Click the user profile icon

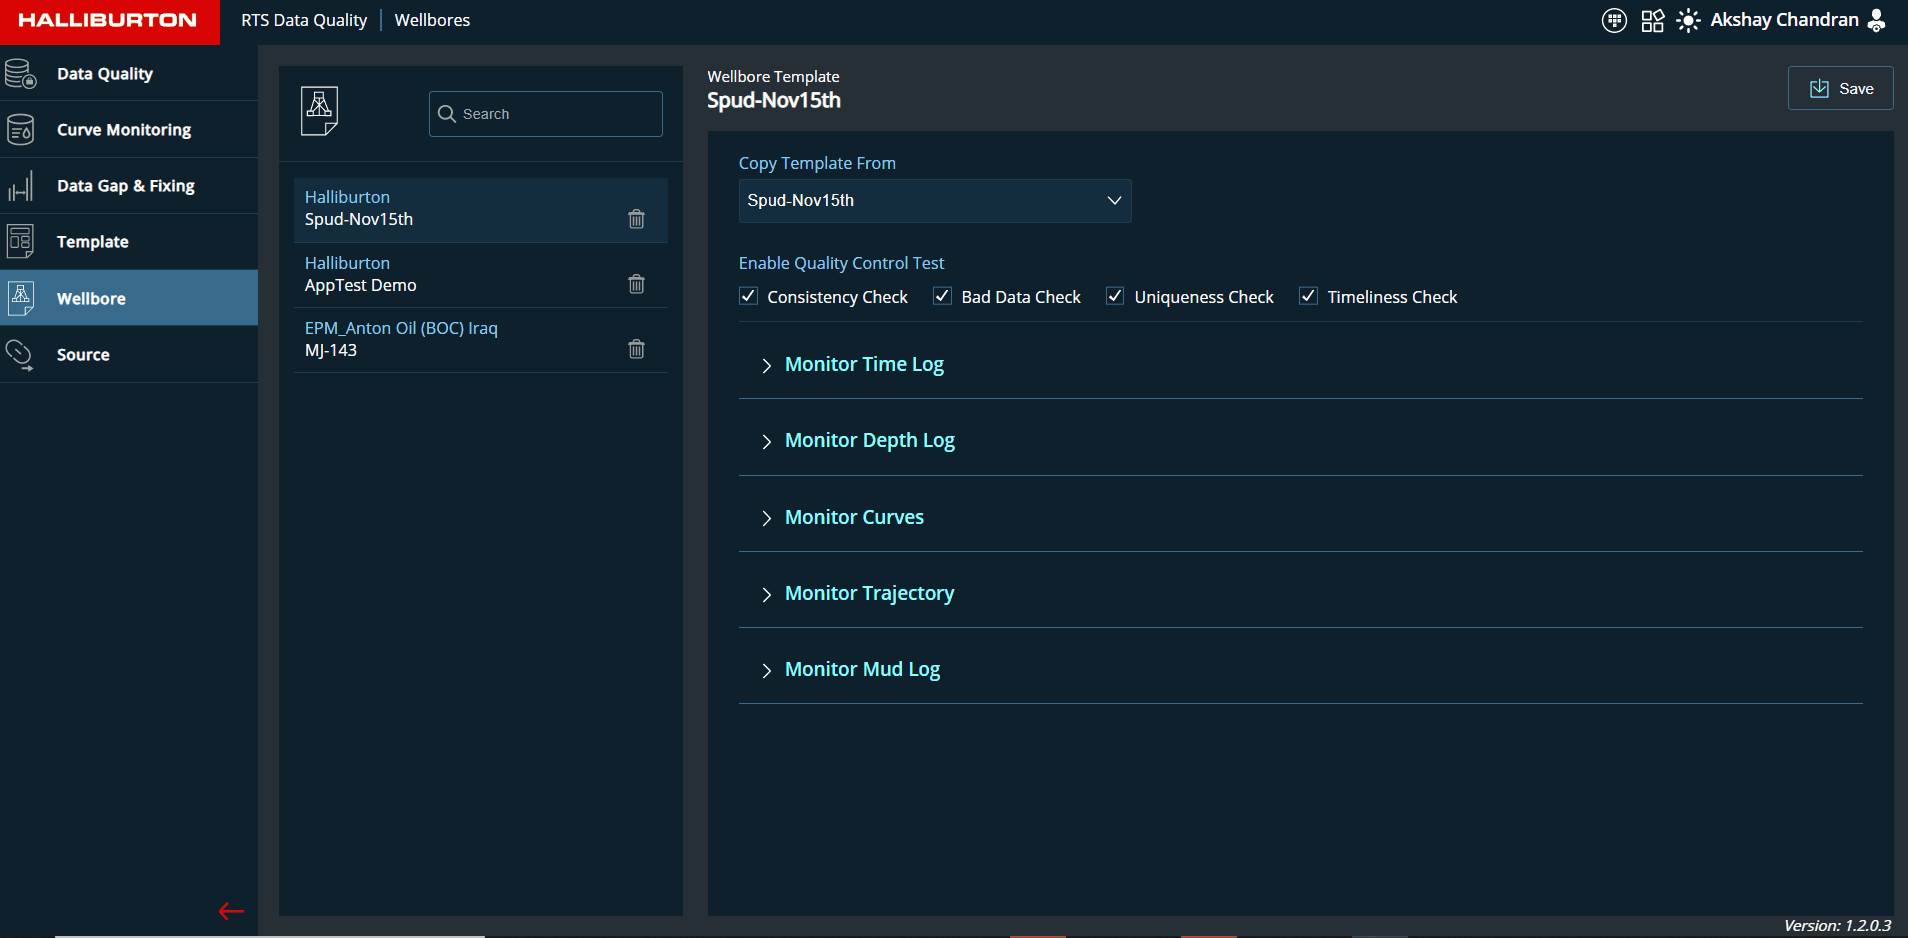tap(1877, 21)
